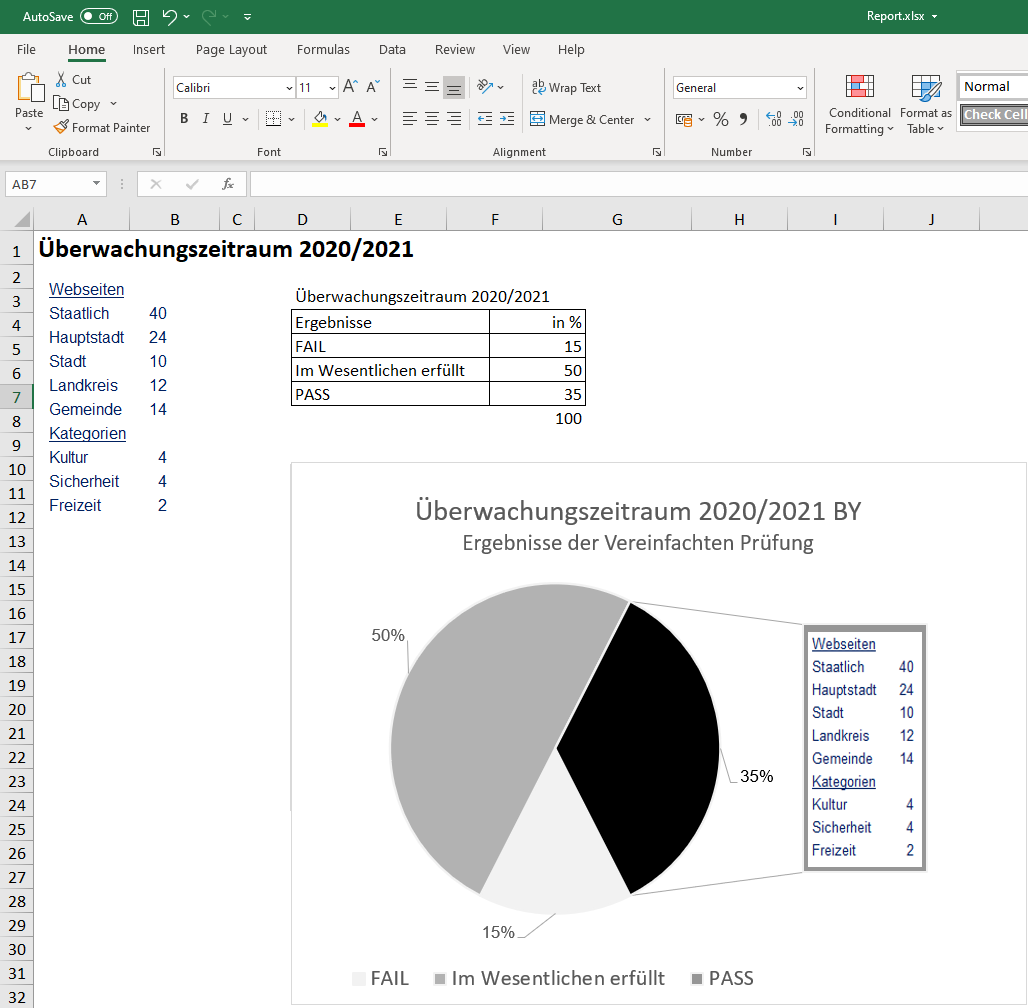
Task: Switch to the Formulas tab
Action: 323,50
